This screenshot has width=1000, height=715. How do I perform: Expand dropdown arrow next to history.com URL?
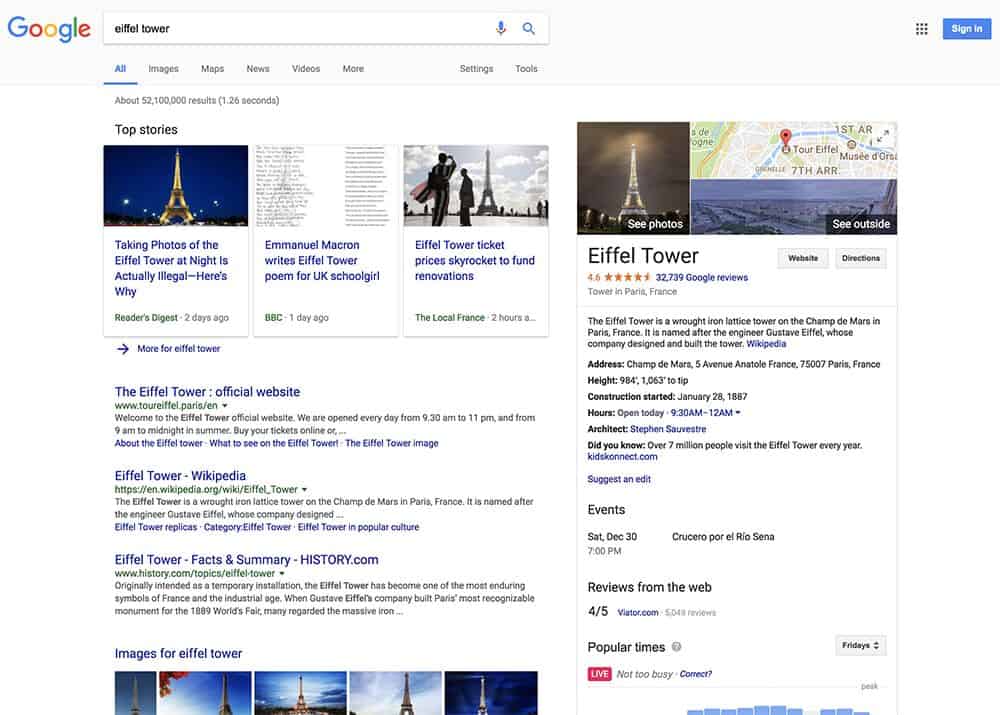coord(282,573)
